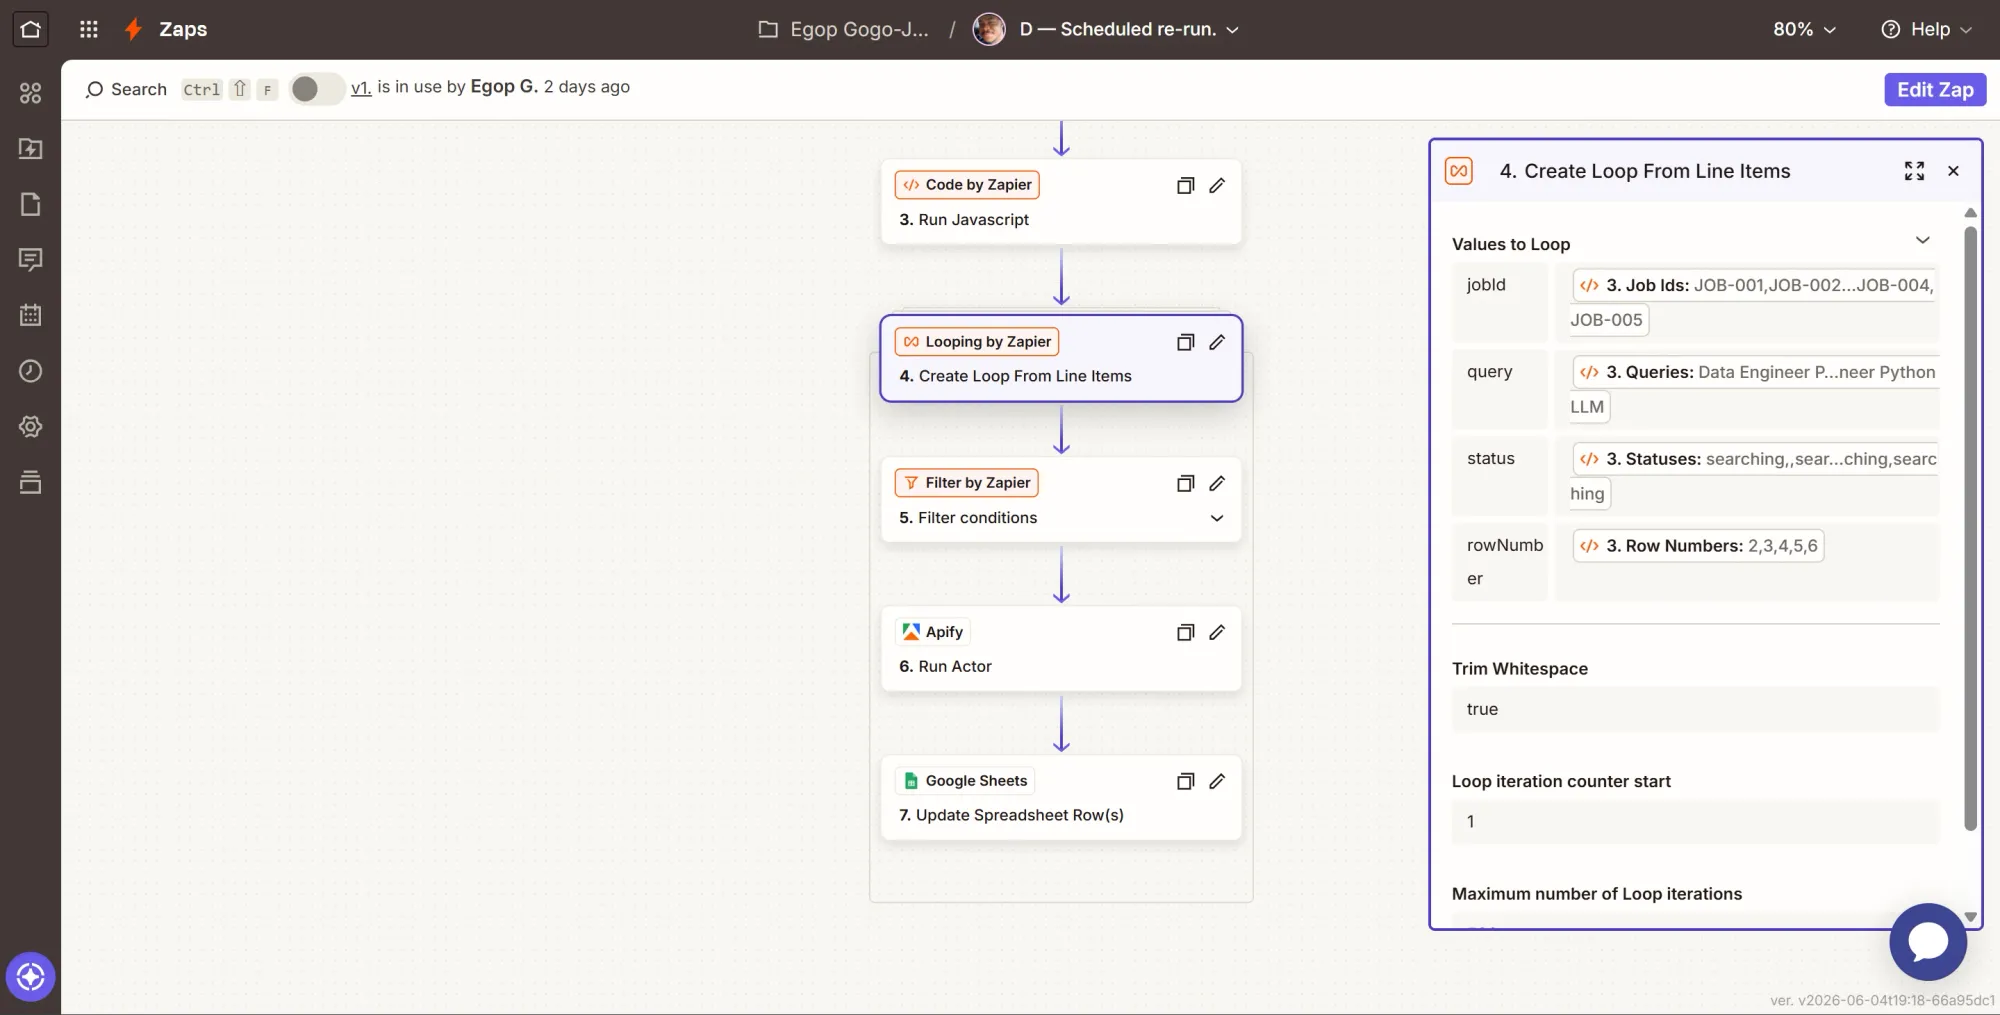Open the settings gear icon in sidebar

click(30, 427)
